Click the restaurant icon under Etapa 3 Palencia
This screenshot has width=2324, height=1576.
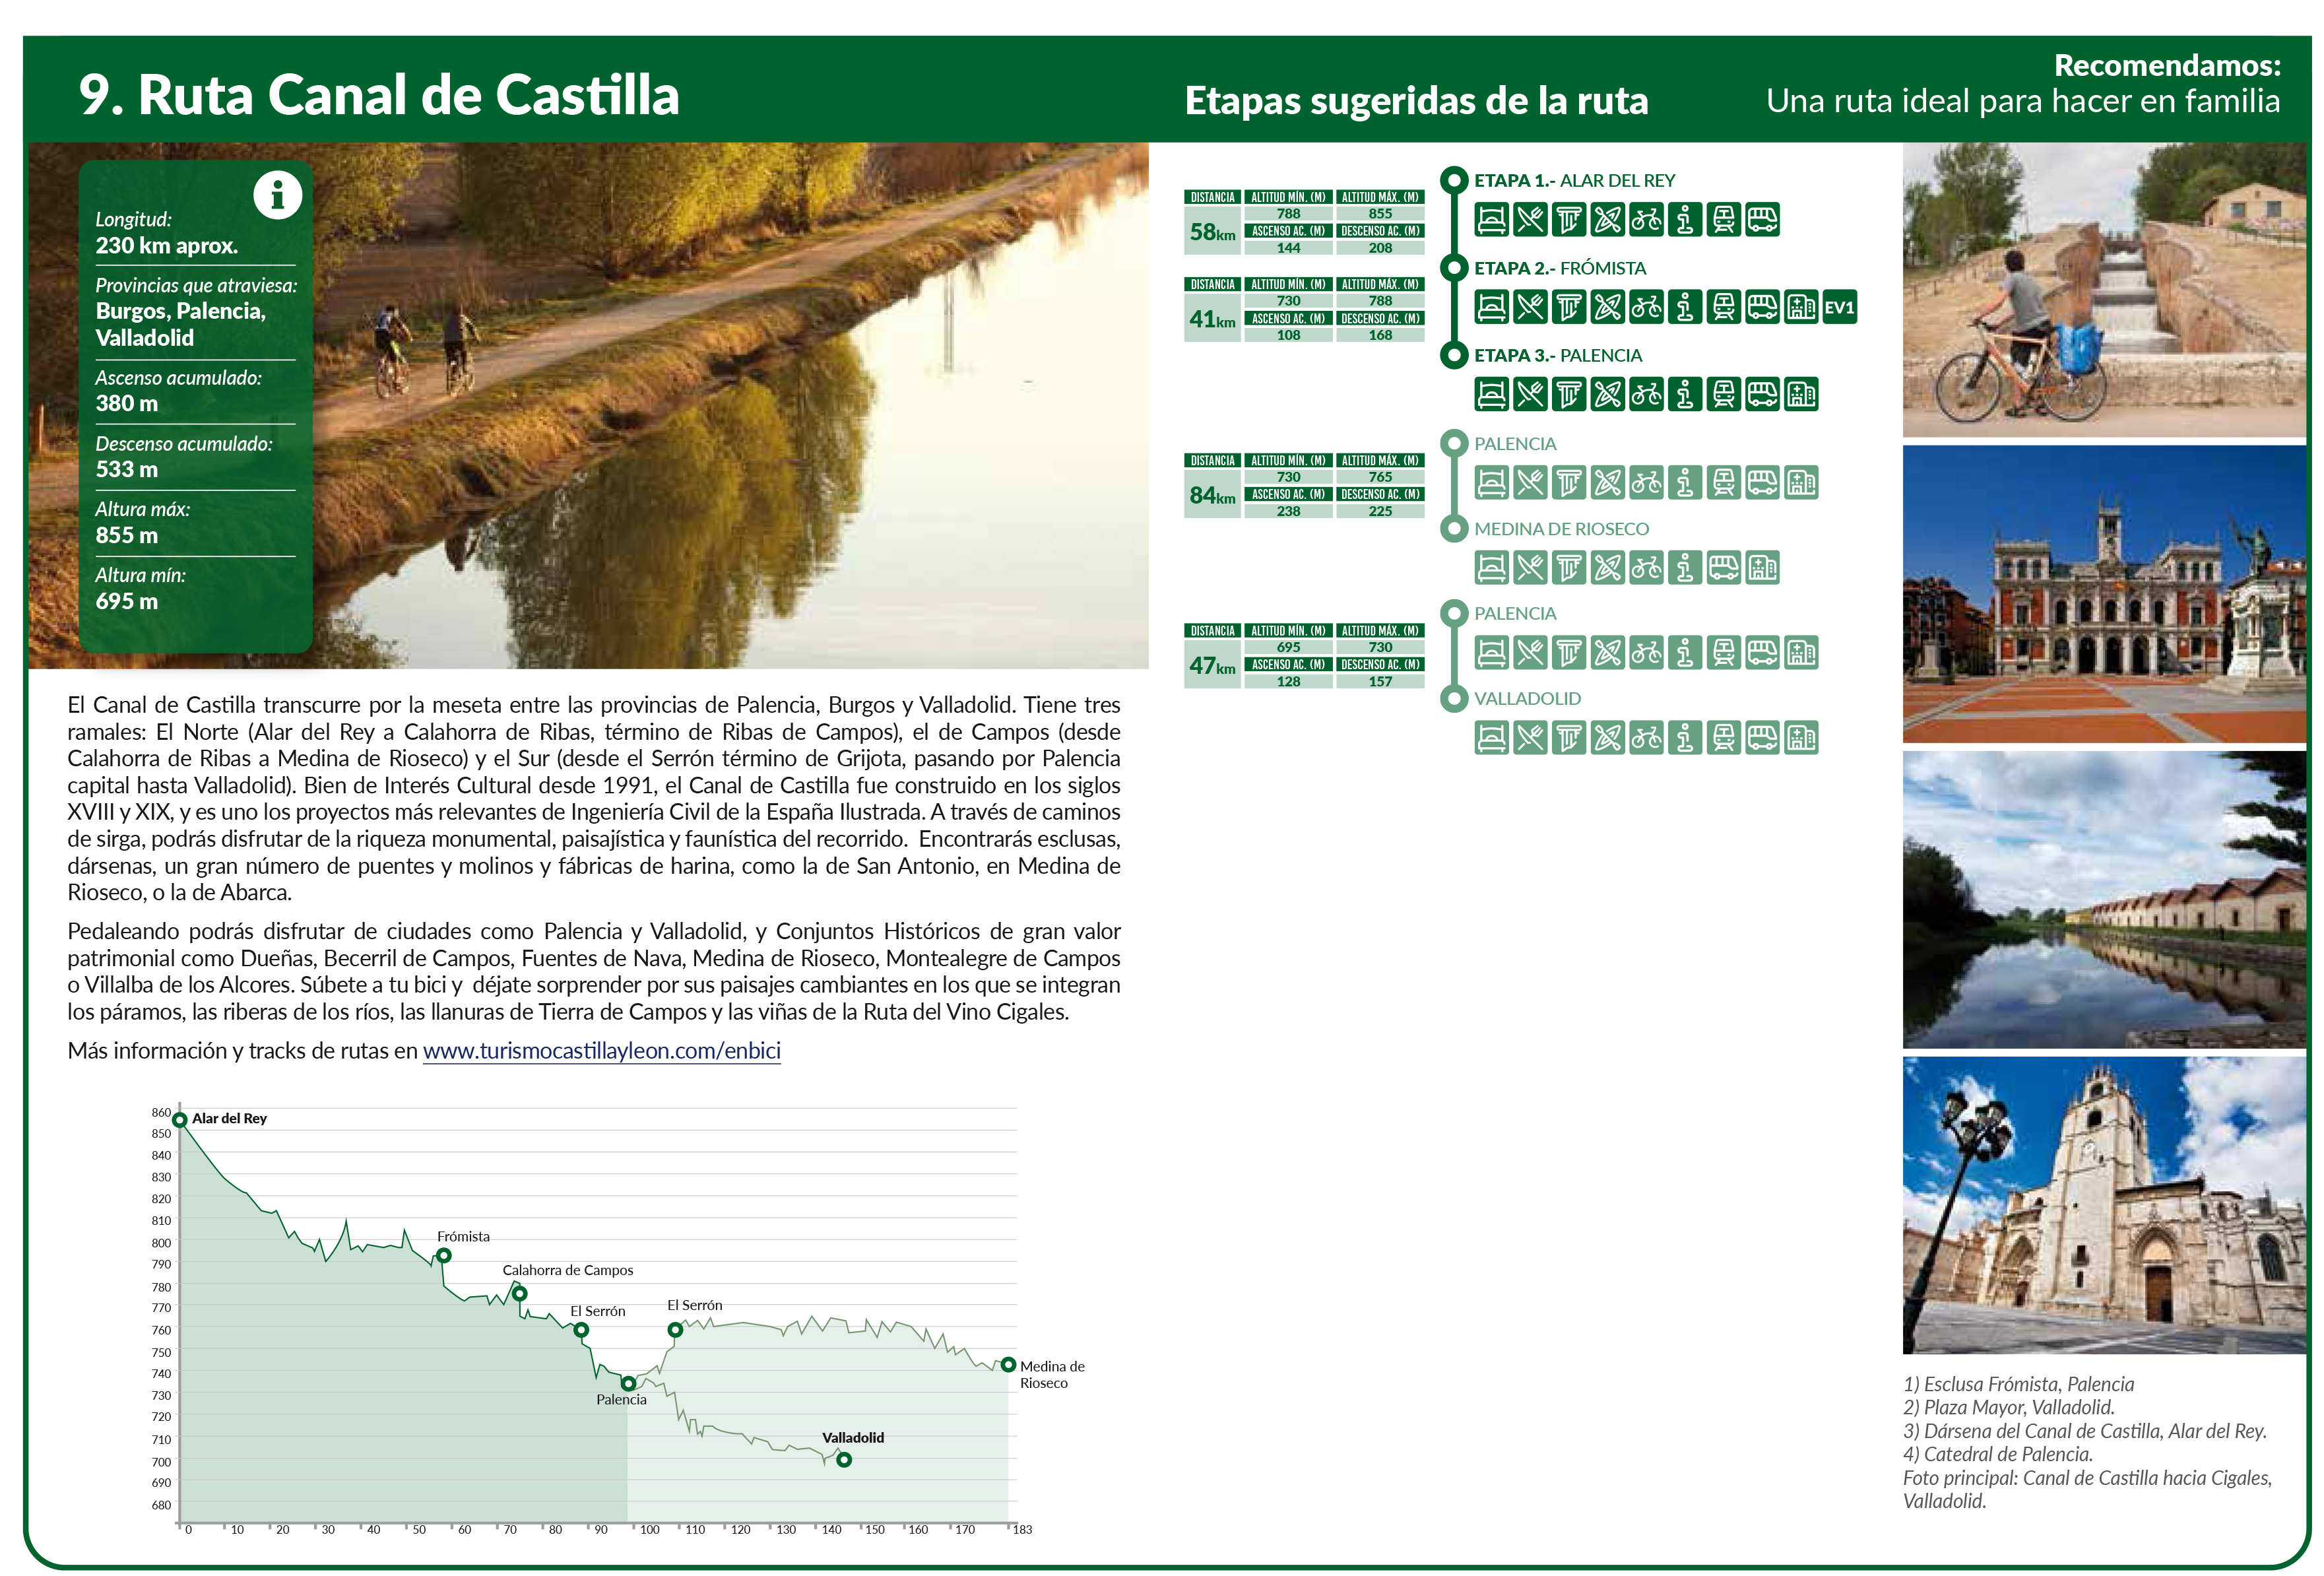(1530, 394)
